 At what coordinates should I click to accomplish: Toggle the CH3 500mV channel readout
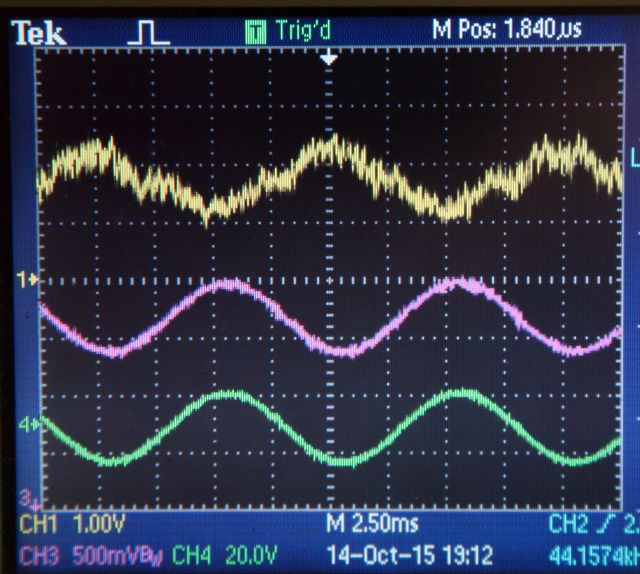click(90, 554)
